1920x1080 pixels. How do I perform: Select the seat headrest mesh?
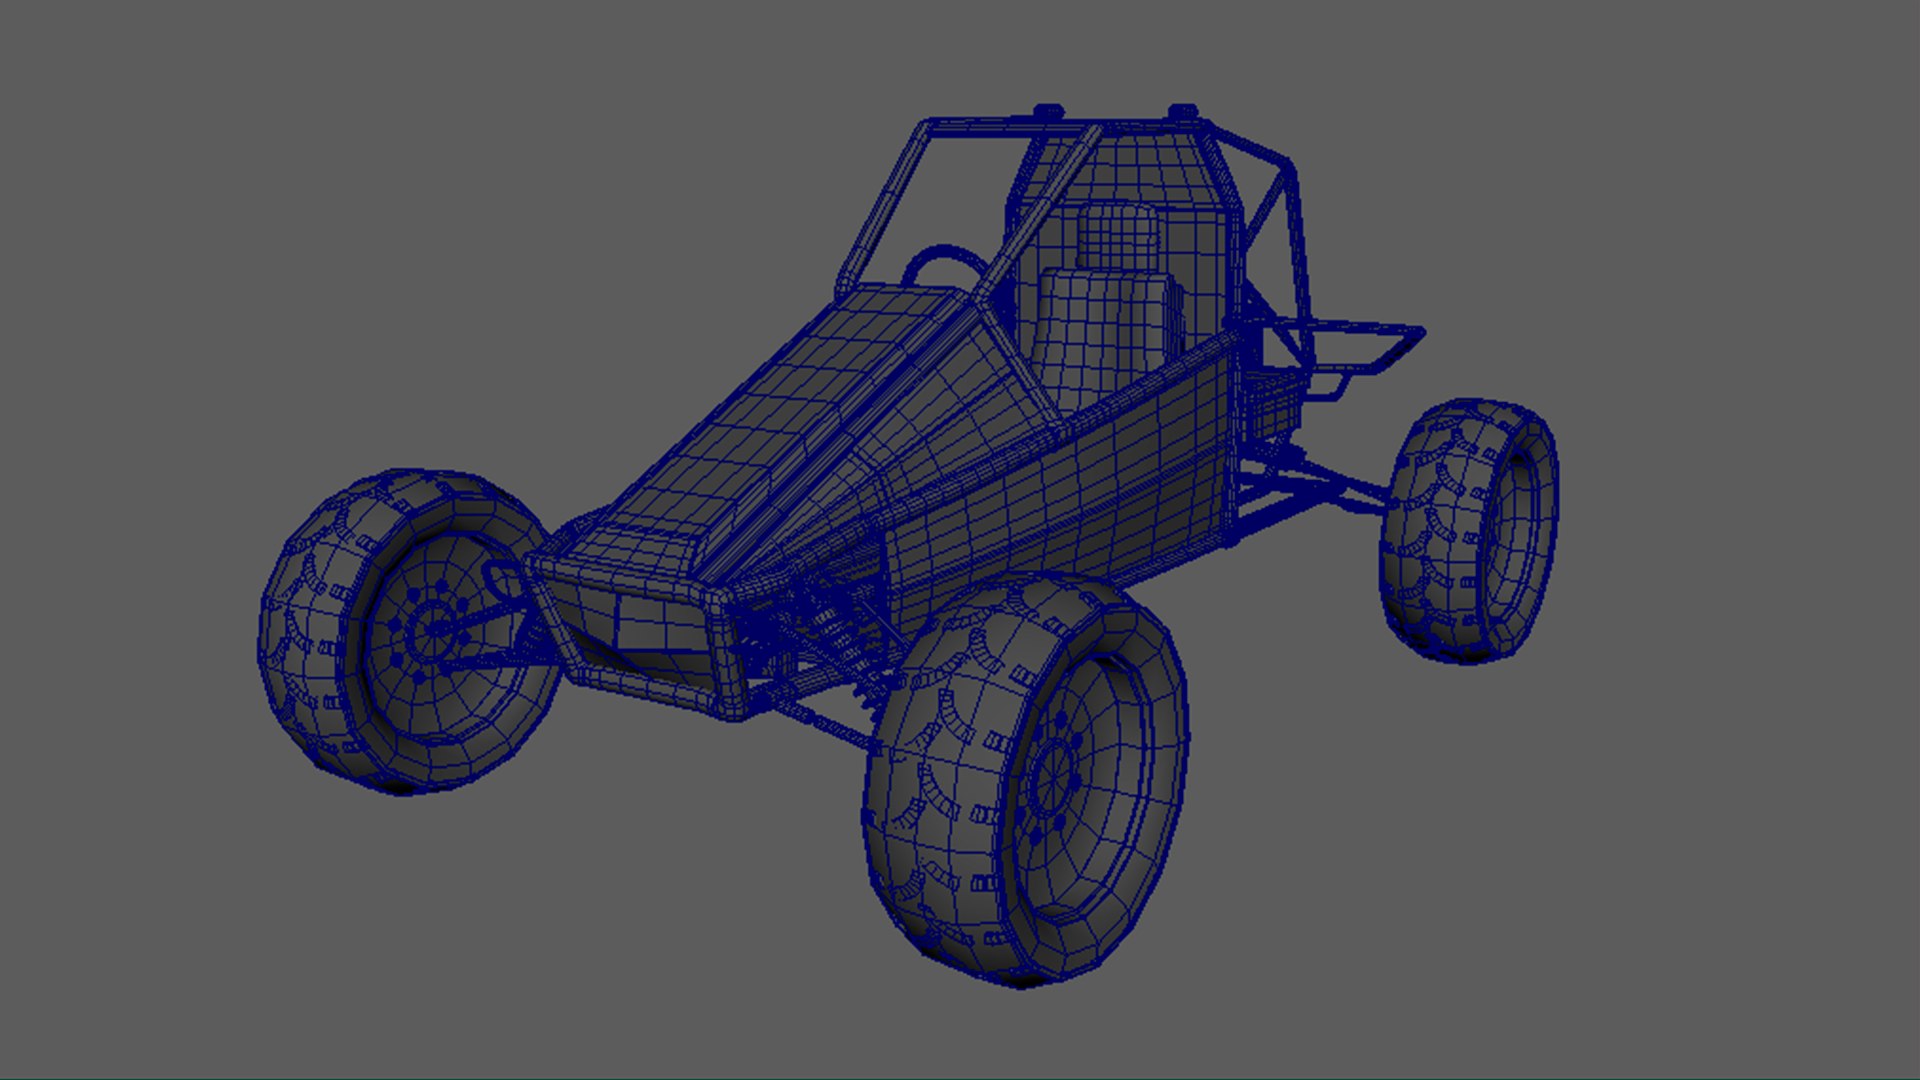point(1117,235)
